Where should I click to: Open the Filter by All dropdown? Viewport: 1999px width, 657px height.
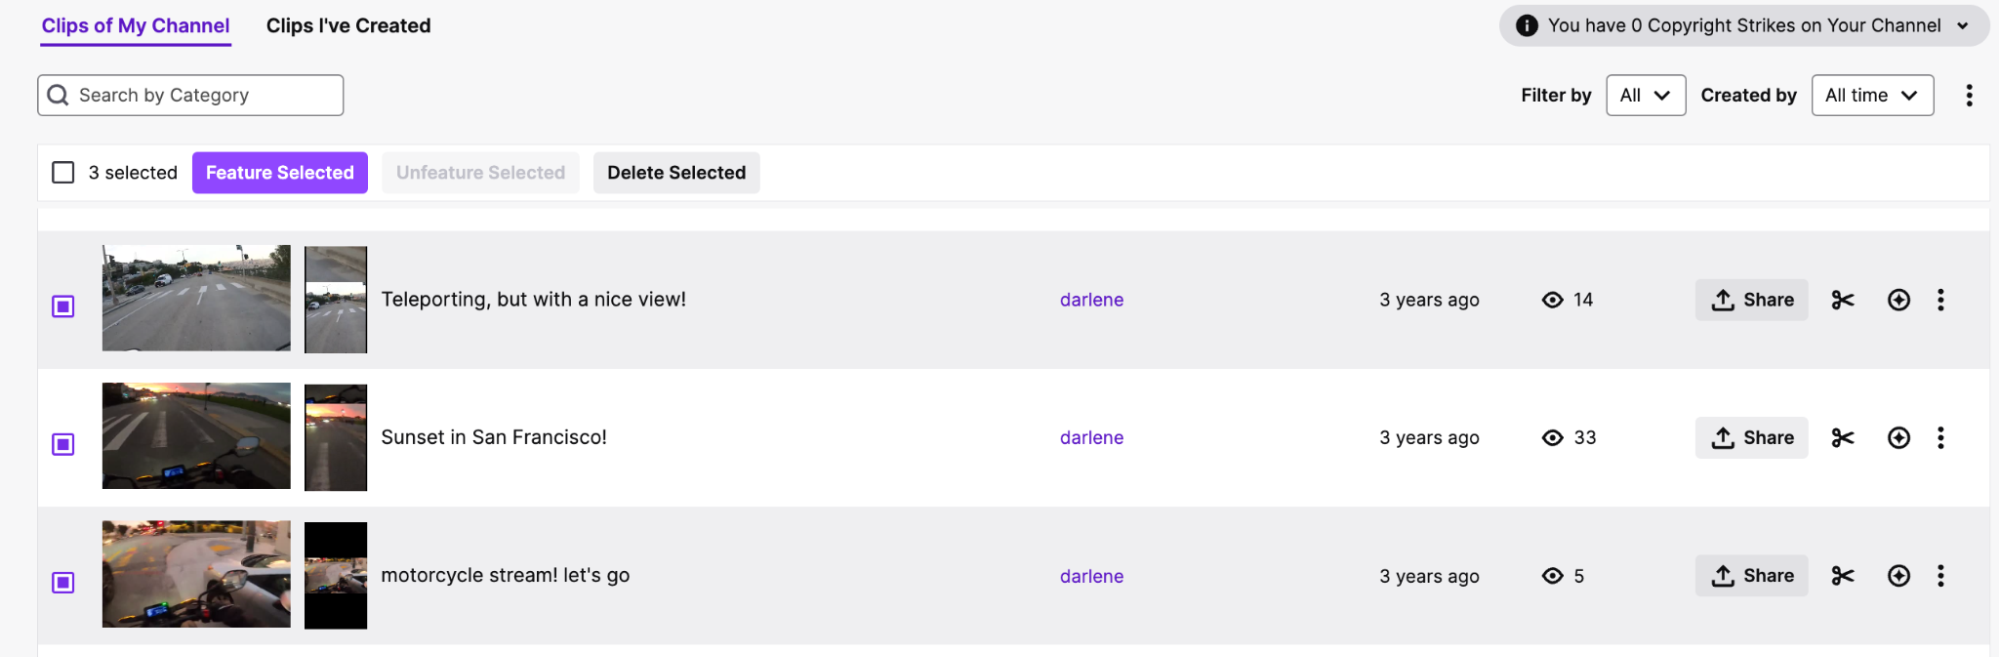pyautogui.click(x=1645, y=95)
